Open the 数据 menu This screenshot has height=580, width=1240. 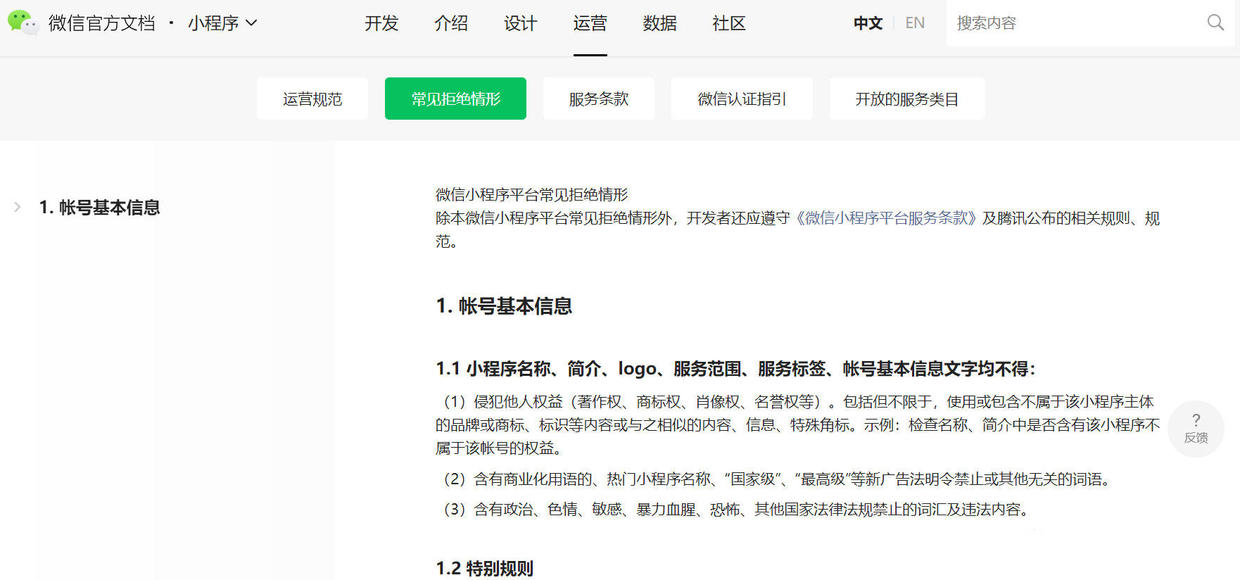click(x=660, y=23)
